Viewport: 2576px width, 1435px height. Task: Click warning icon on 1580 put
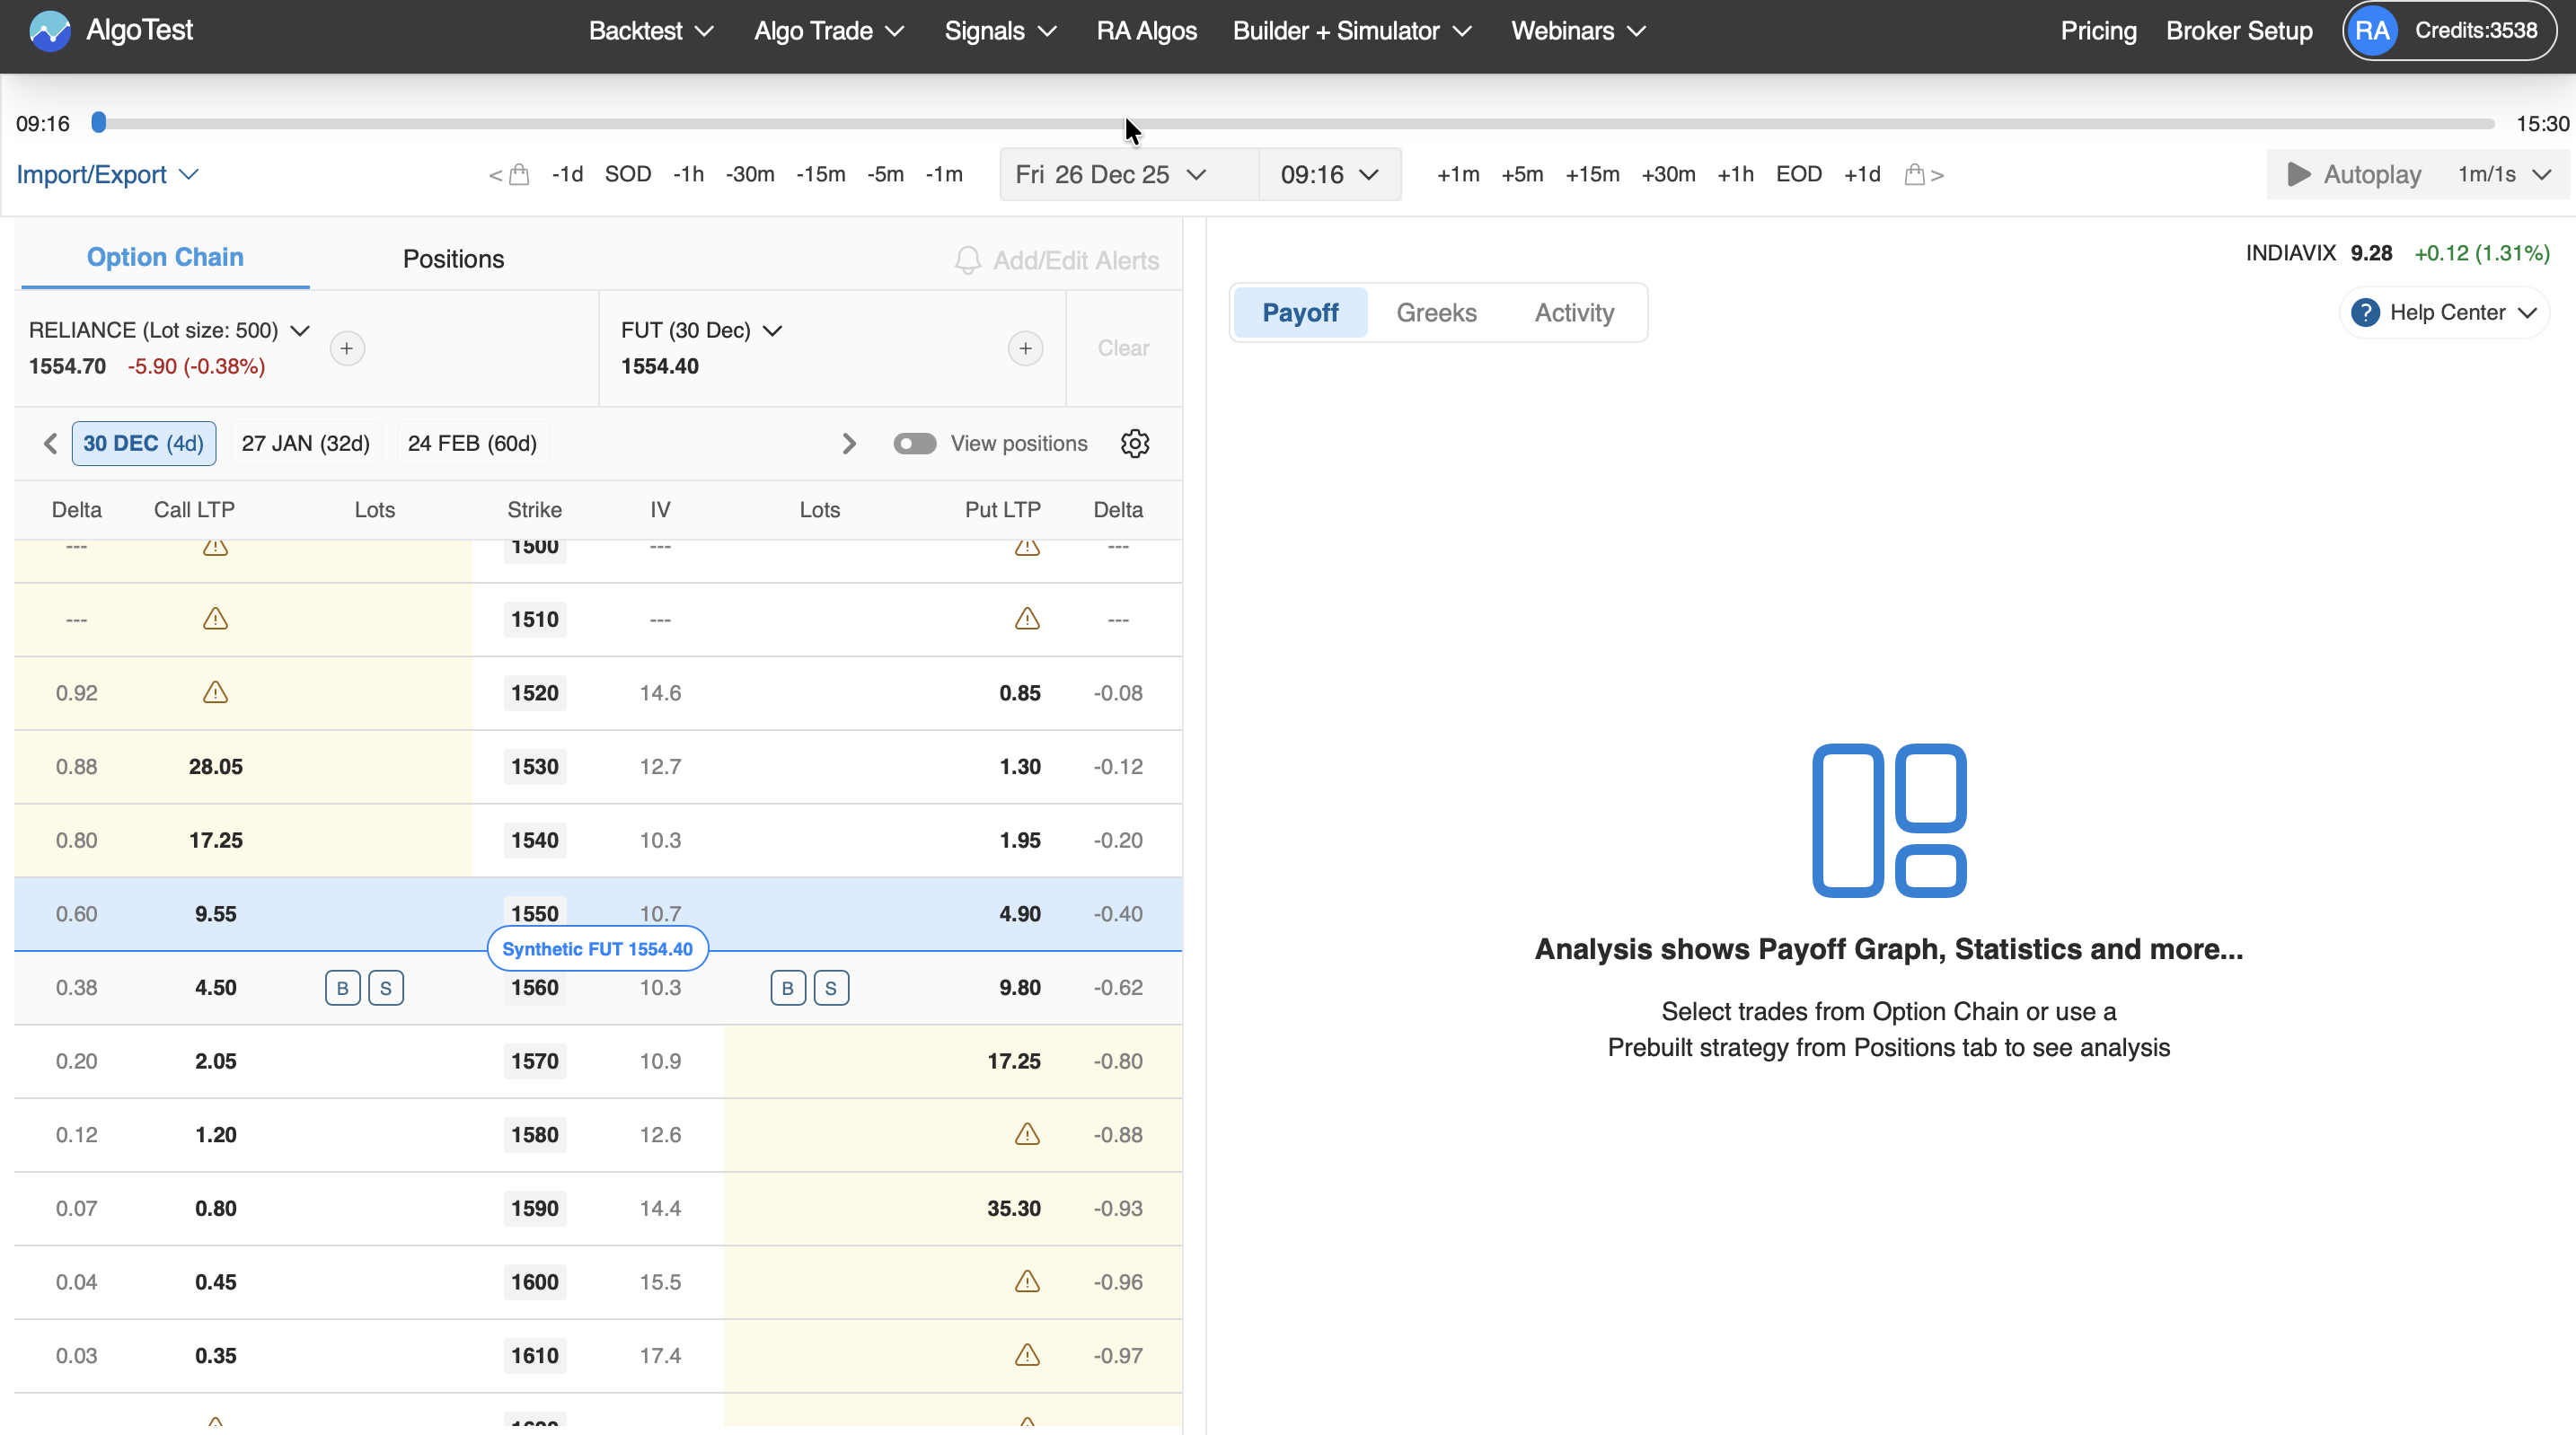pyautogui.click(x=1026, y=1134)
